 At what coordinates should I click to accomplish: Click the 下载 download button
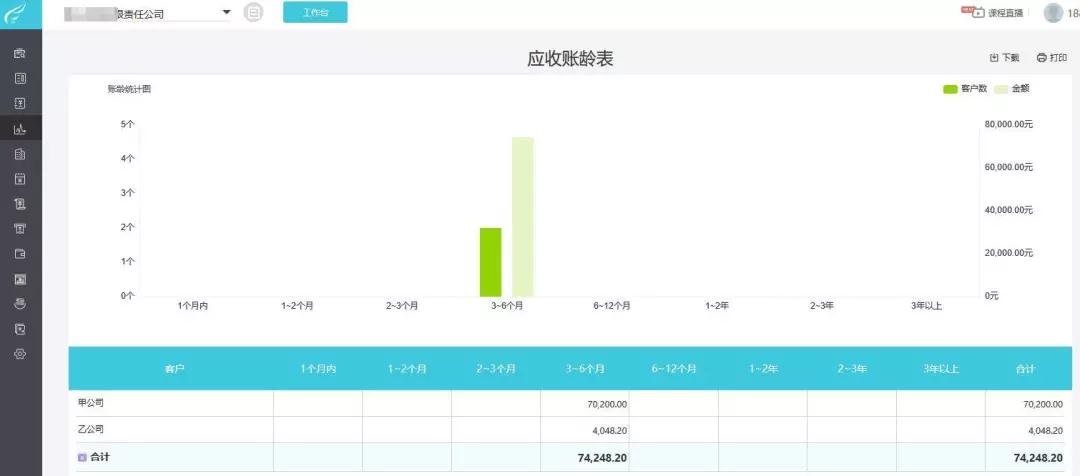coord(1004,58)
